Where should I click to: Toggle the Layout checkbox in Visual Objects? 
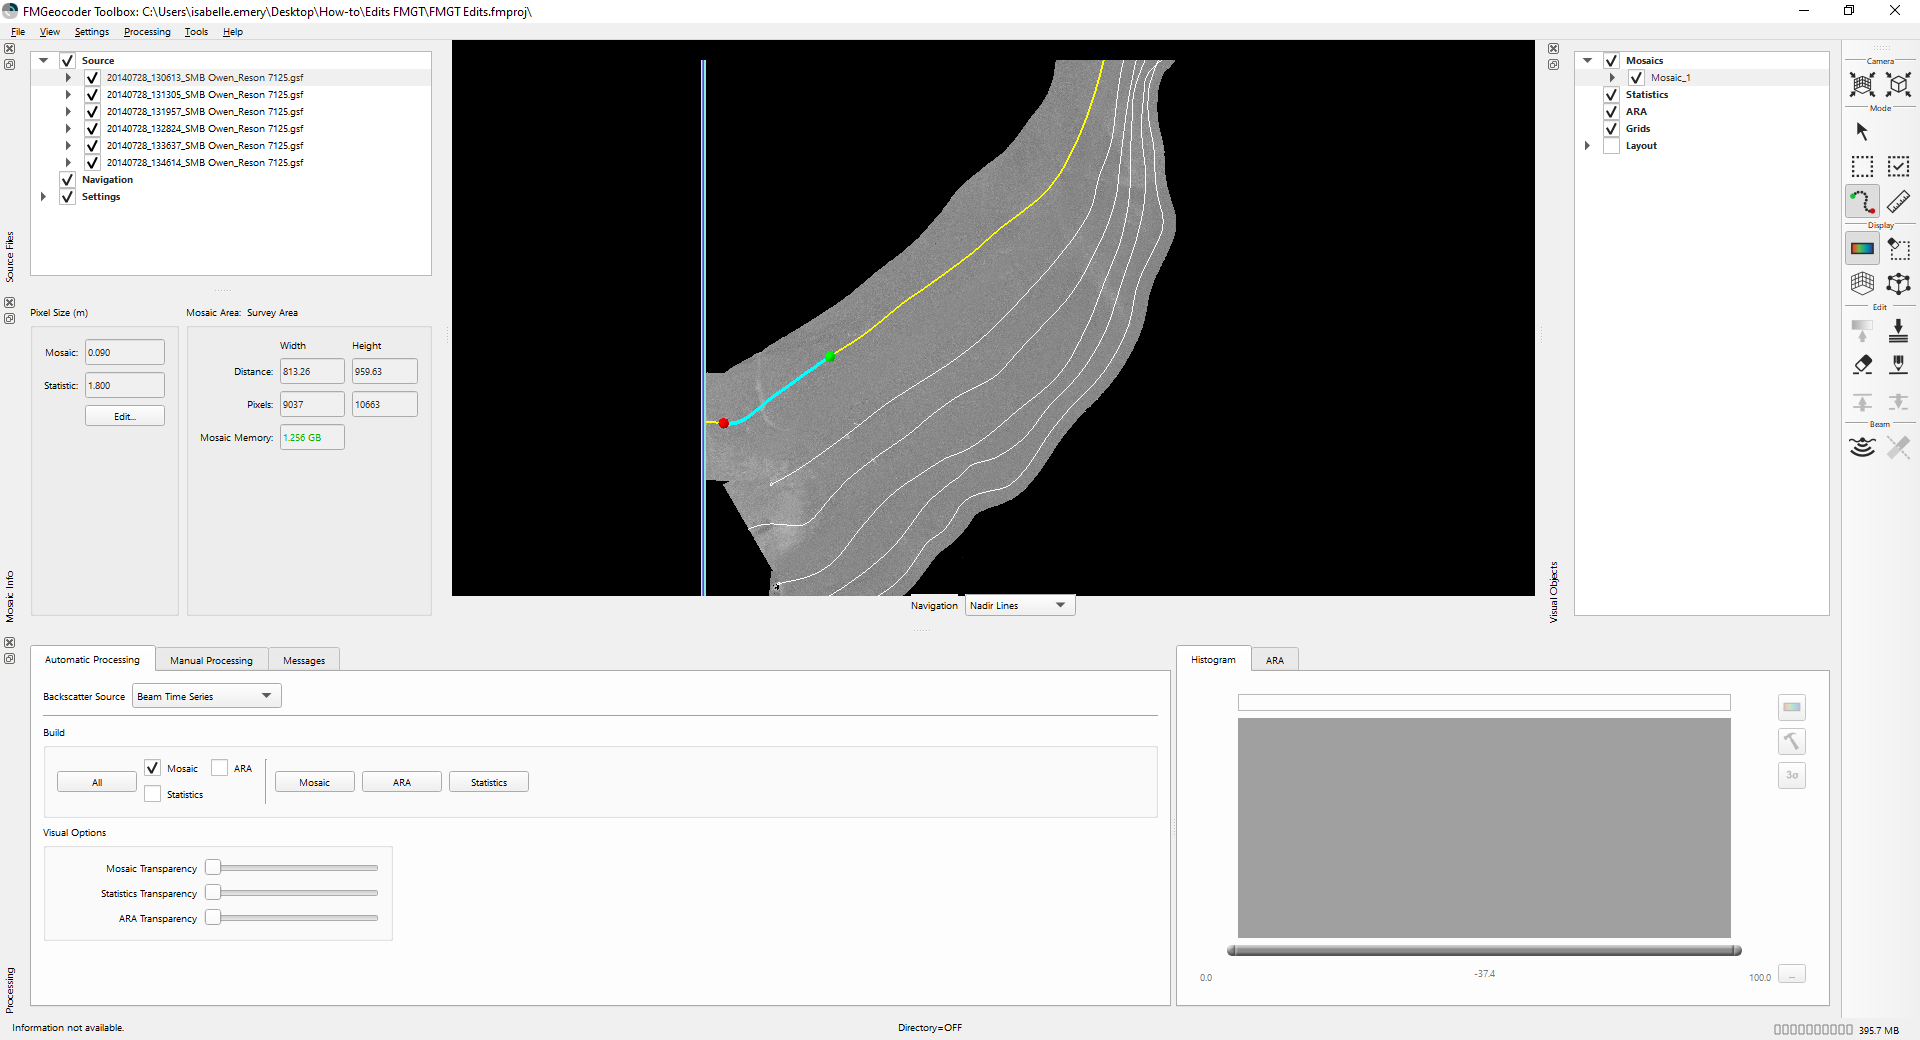tap(1611, 146)
